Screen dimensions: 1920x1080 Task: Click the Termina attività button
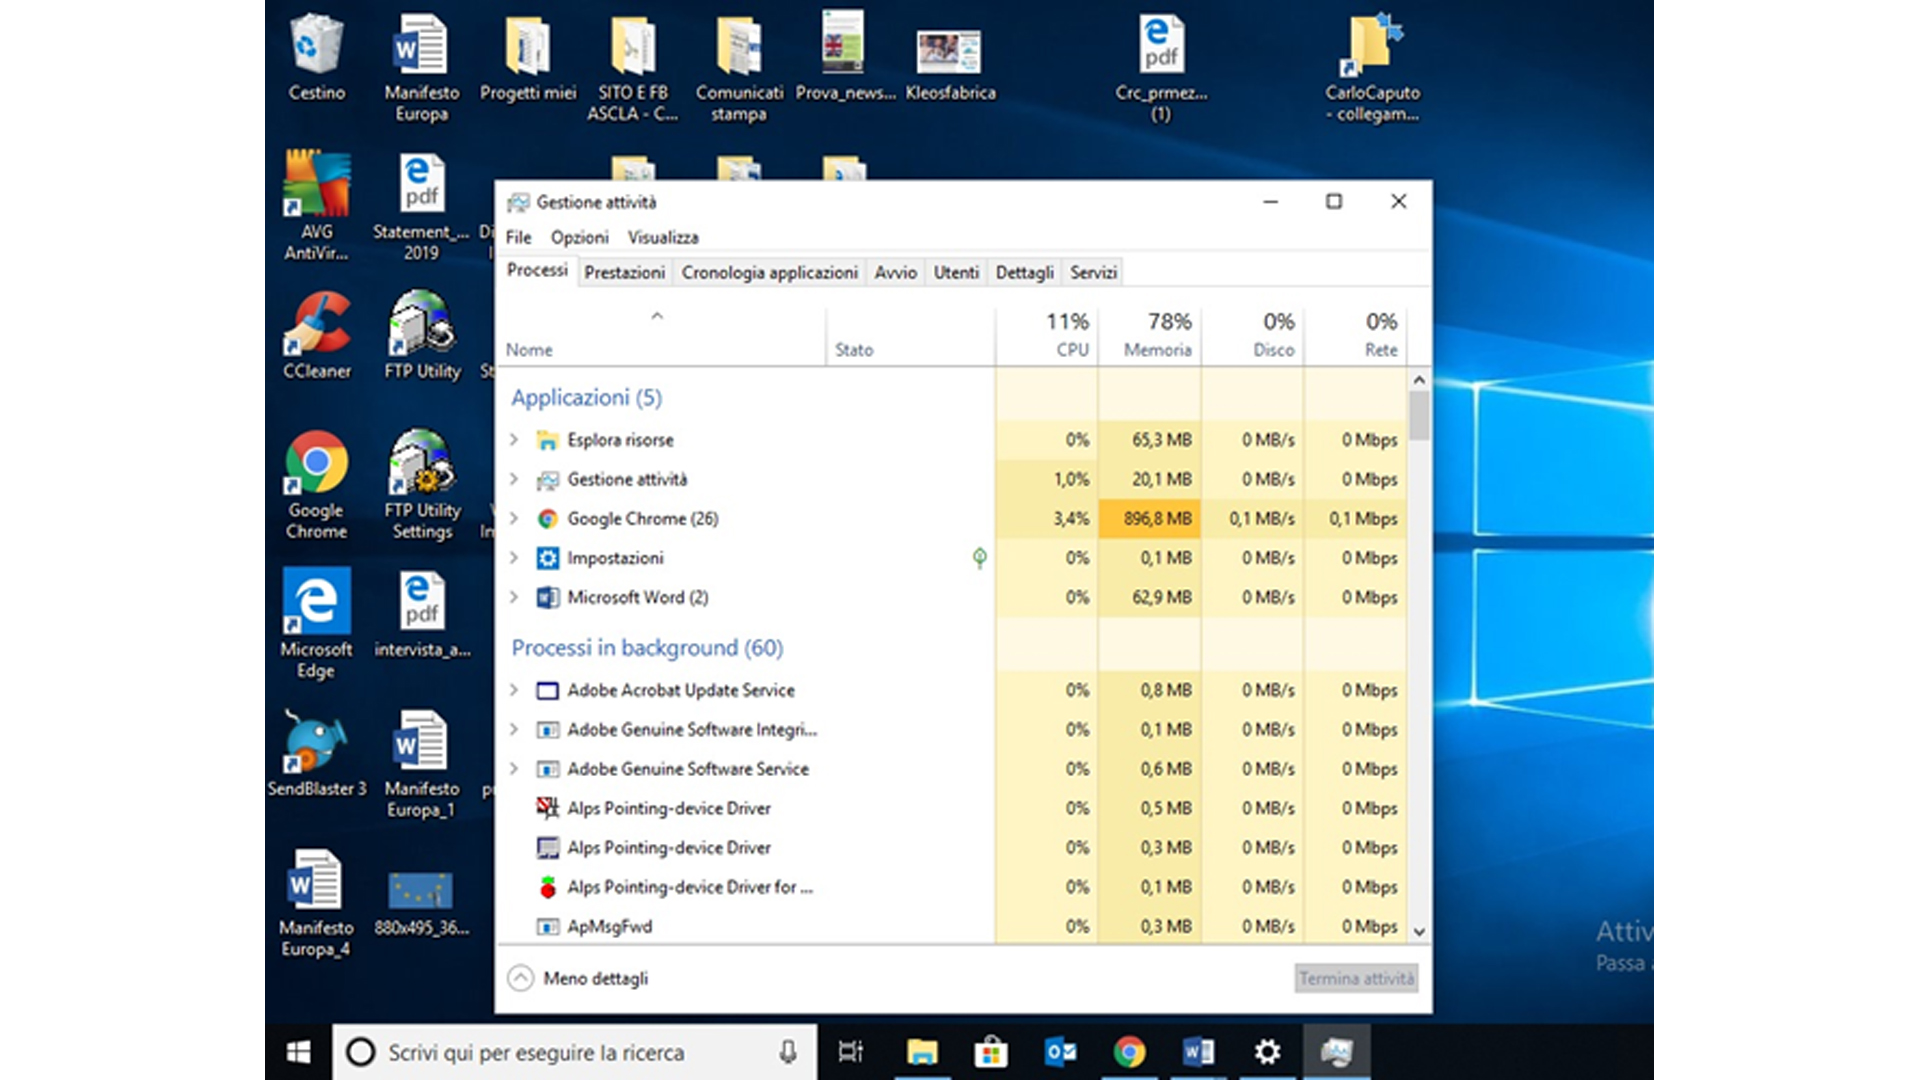tap(1356, 978)
